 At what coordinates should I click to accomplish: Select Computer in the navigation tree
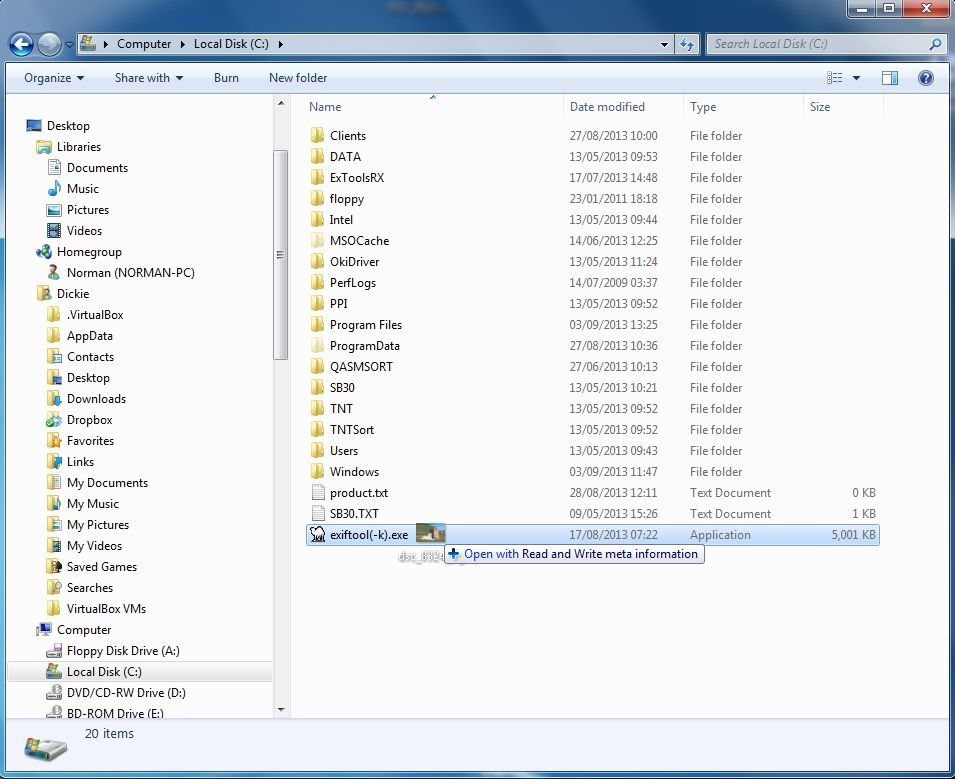coord(84,630)
